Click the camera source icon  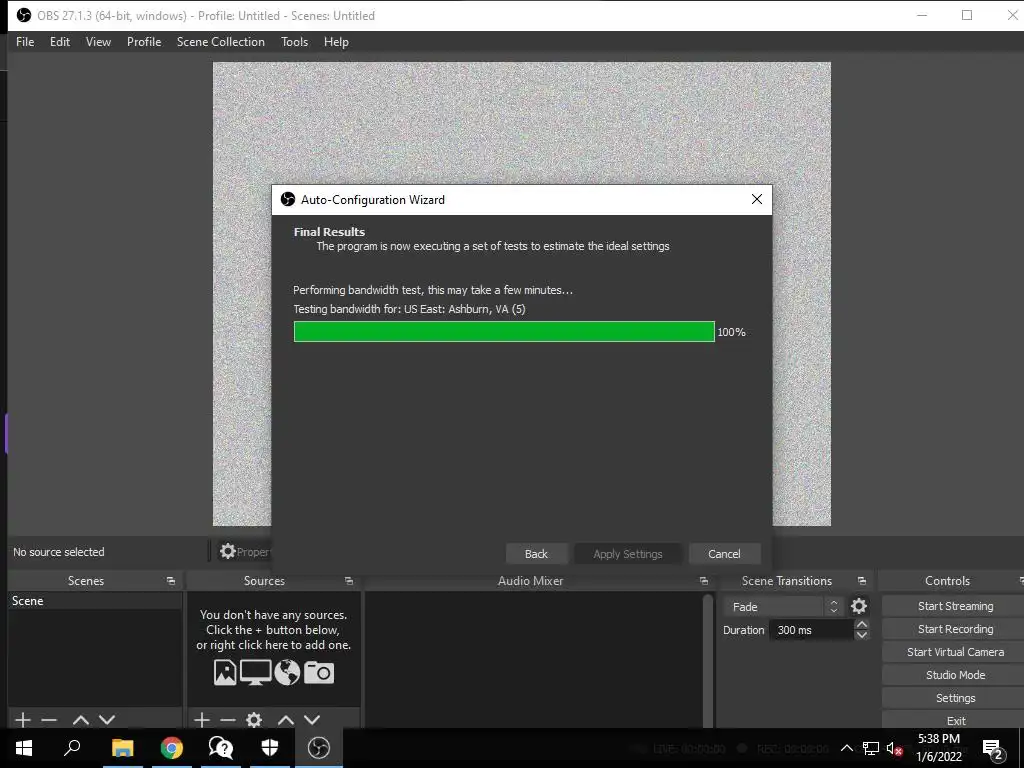pos(319,672)
